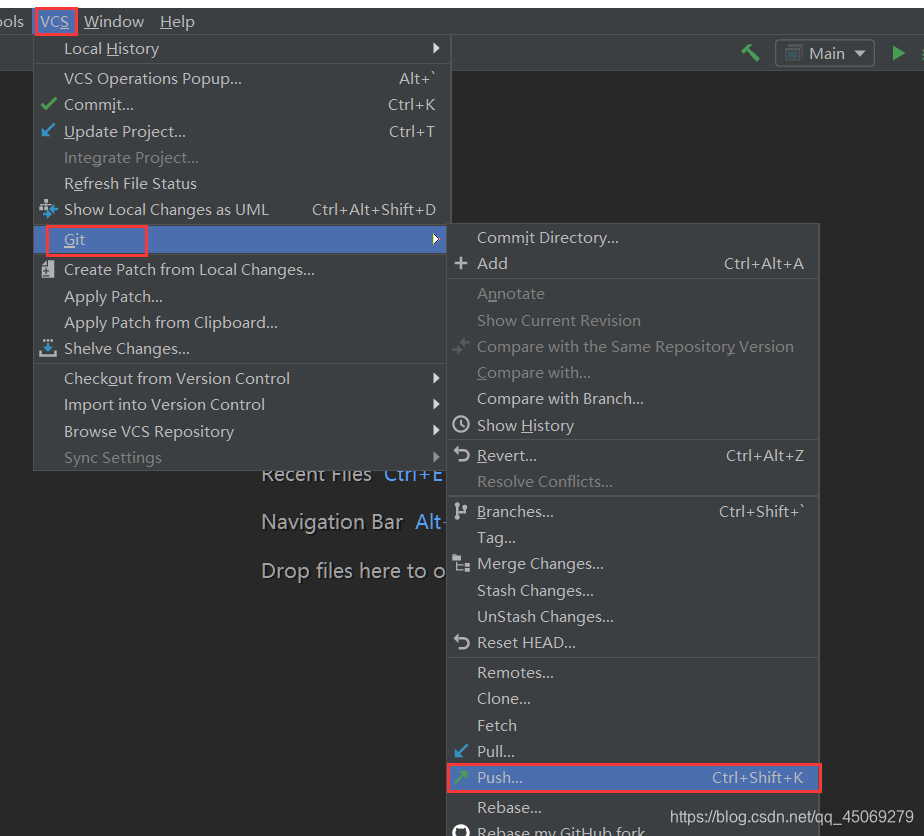Click the Ctrl+Alt+Shift+D shortcut text

pos(374,210)
